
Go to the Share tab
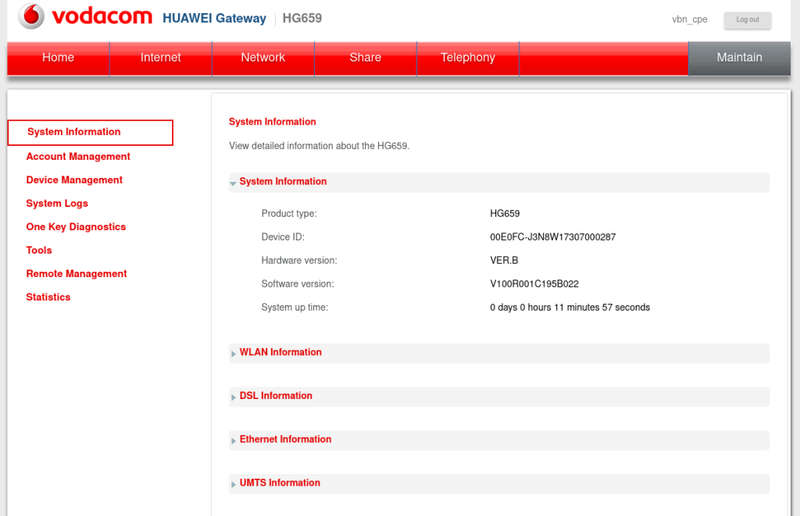tap(365, 58)
